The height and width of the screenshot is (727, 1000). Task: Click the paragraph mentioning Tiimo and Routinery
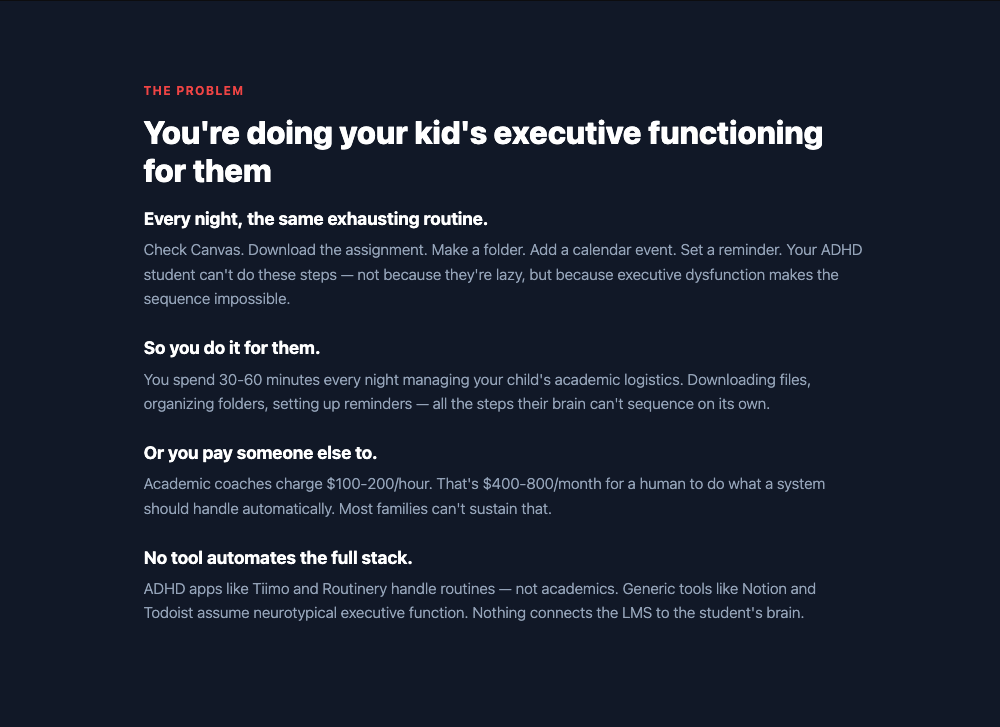(480, 601)
